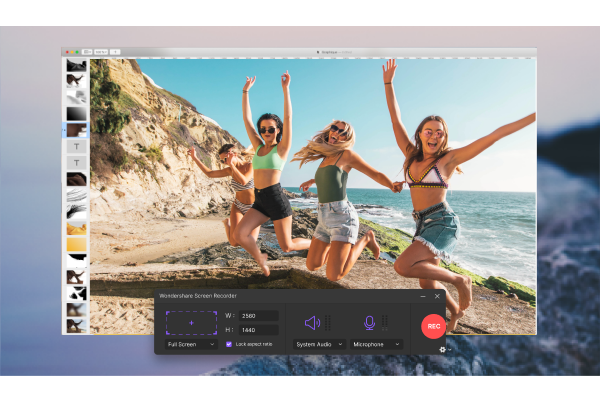Select the highlighted thumbnail in the sidebar
Screen dimensions: 600x402
pos(77,130)
